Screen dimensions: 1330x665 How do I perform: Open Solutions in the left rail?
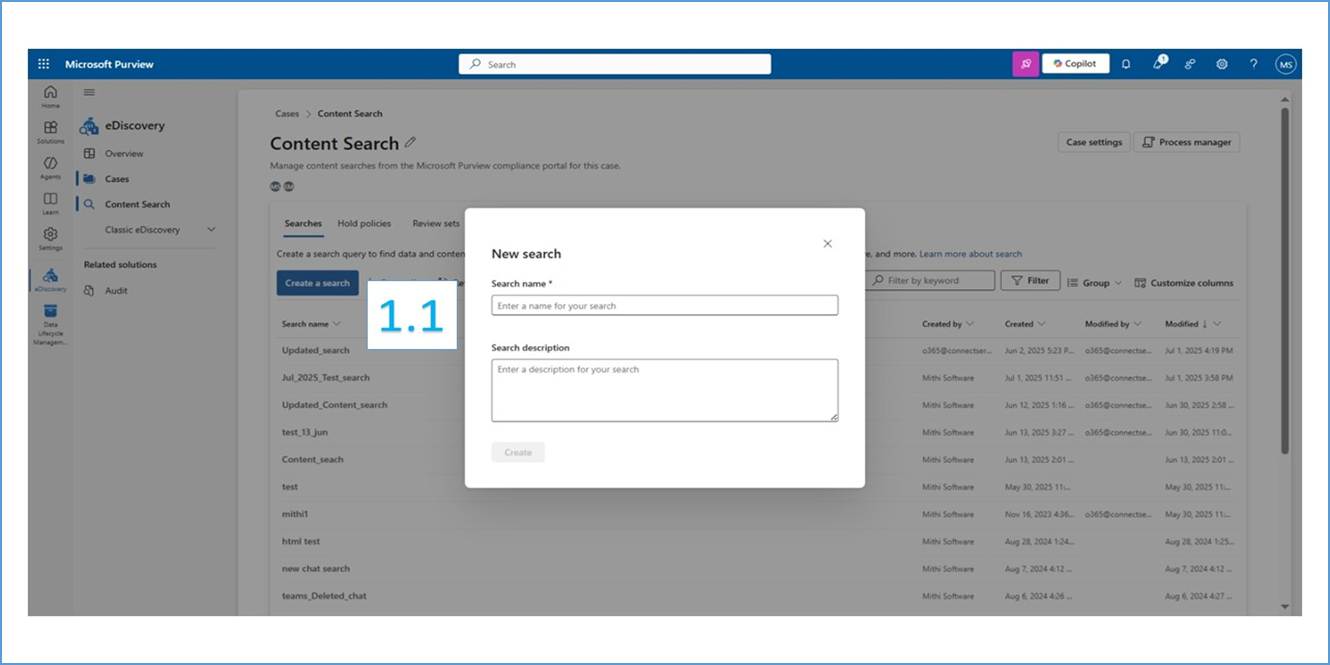[50, 132]
